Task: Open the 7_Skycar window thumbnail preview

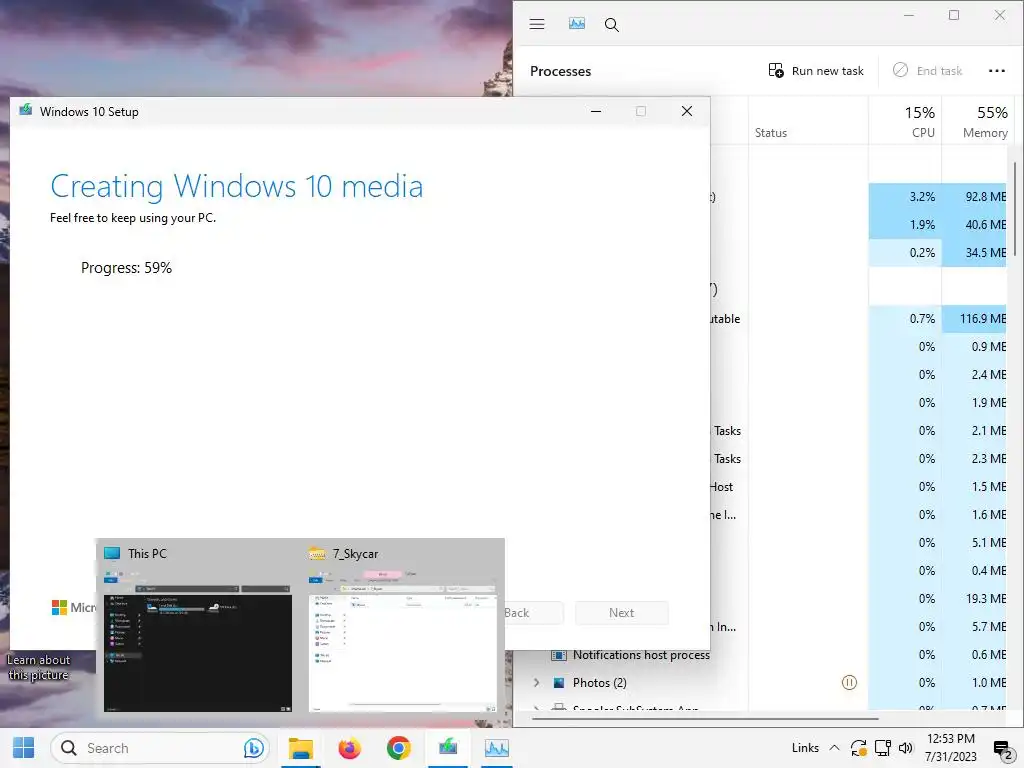Action: click(x=402, y=641)
